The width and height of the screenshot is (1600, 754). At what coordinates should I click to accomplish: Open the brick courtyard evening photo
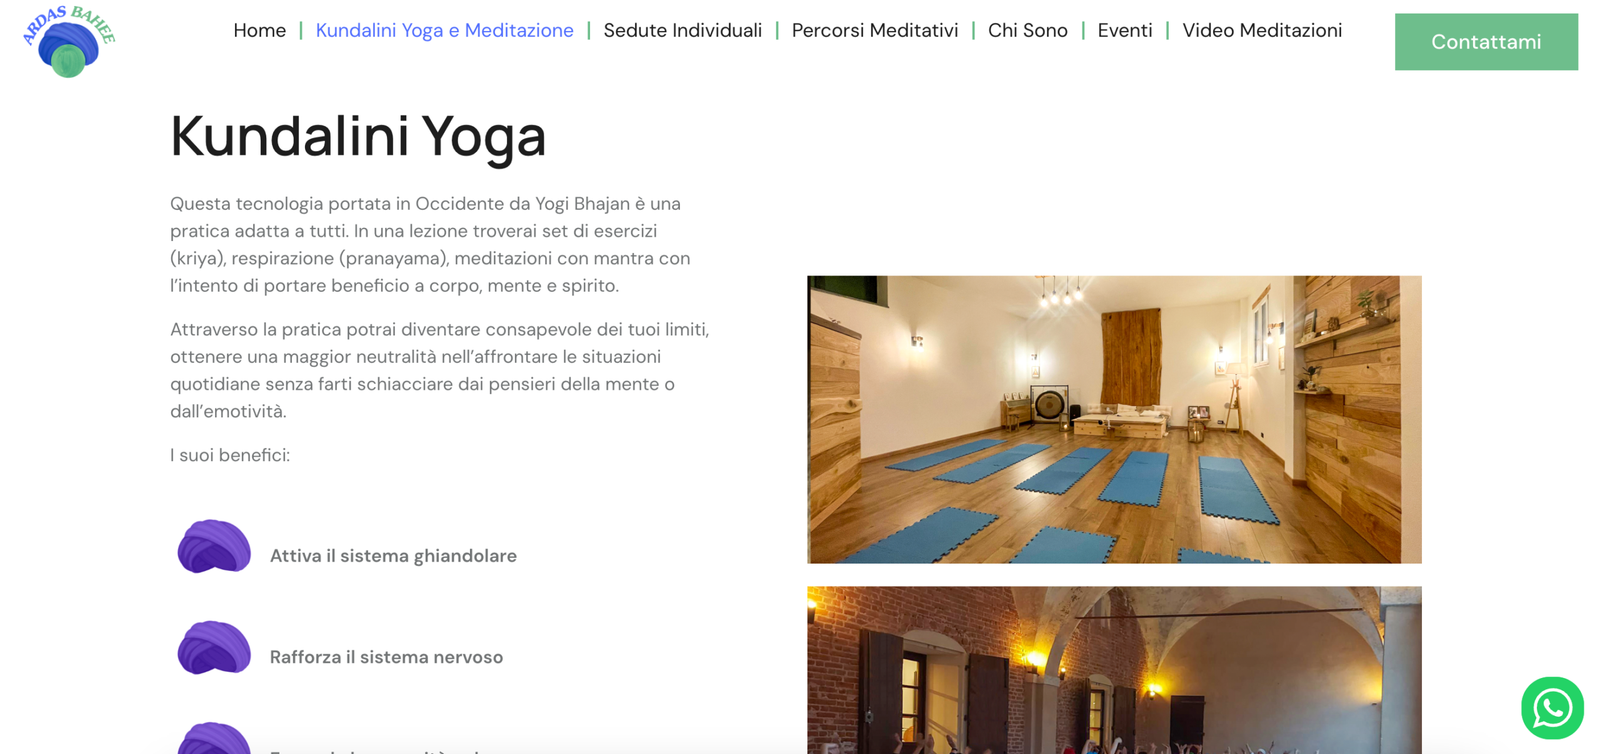[x=1114, y=670]
